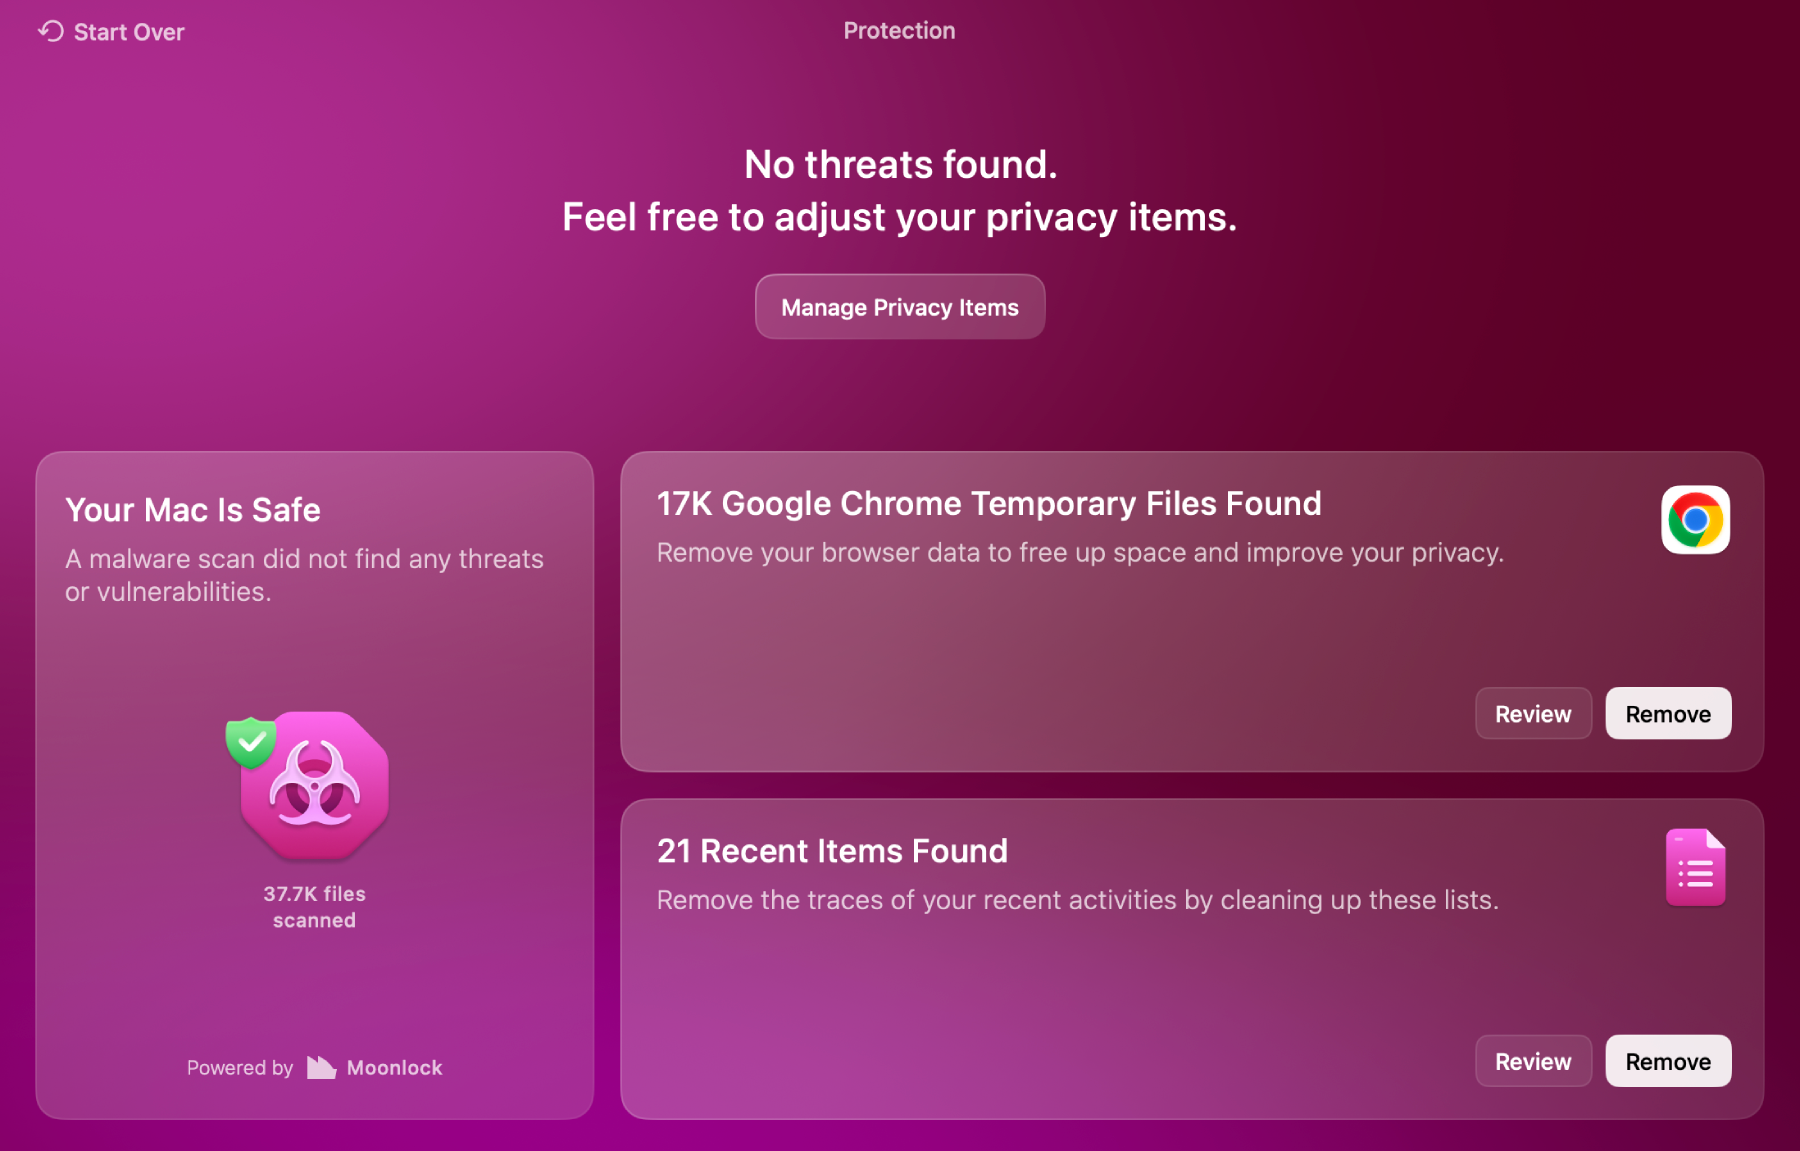Review the Chrome temporary files
This screenshot has width=1800, height=1151.
click(x=1533, y=713)
